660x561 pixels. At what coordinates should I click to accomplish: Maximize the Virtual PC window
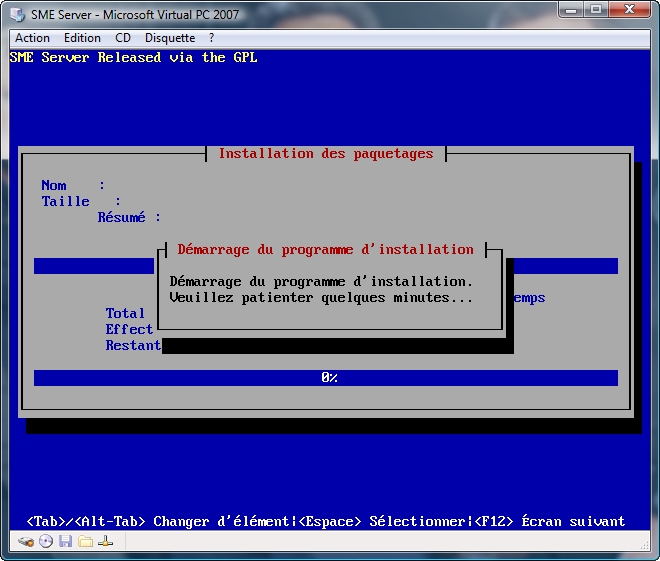[595, 9]
